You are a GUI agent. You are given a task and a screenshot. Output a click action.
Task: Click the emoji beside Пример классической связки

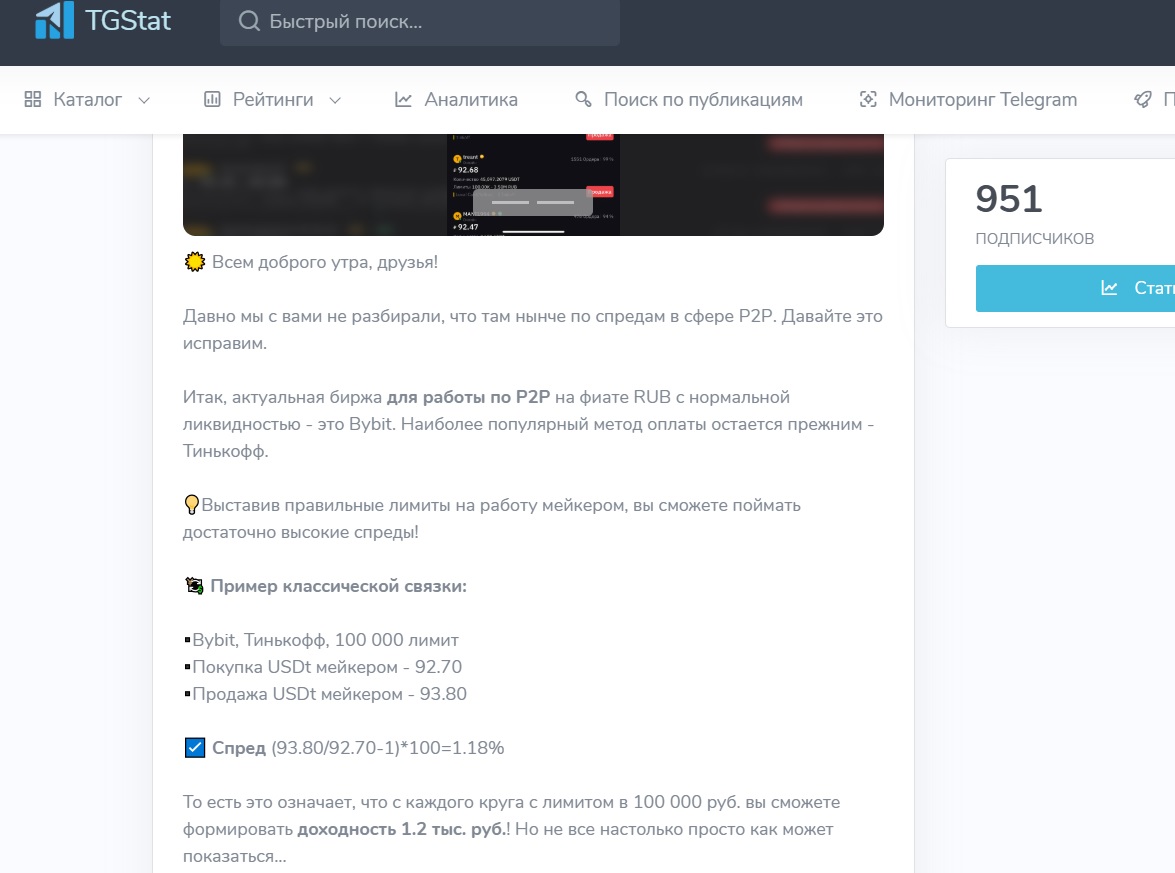pyautogui.click(x=194, y=586)
